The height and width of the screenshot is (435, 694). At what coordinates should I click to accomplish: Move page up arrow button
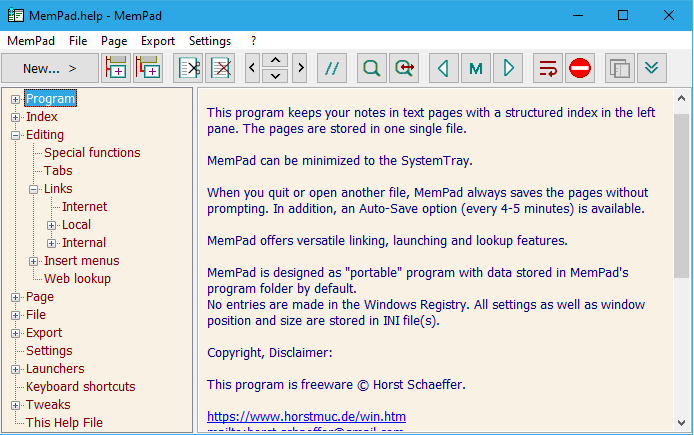(275, 60)
